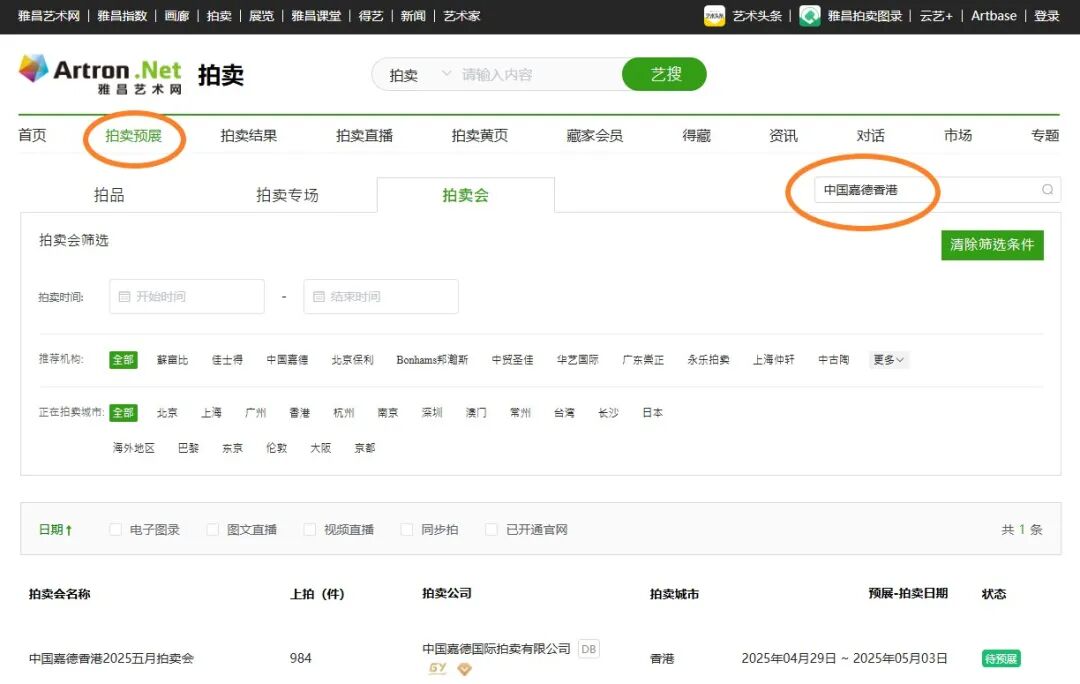
Task: Click the Artron.Net logo
Action: coord(101,74)
